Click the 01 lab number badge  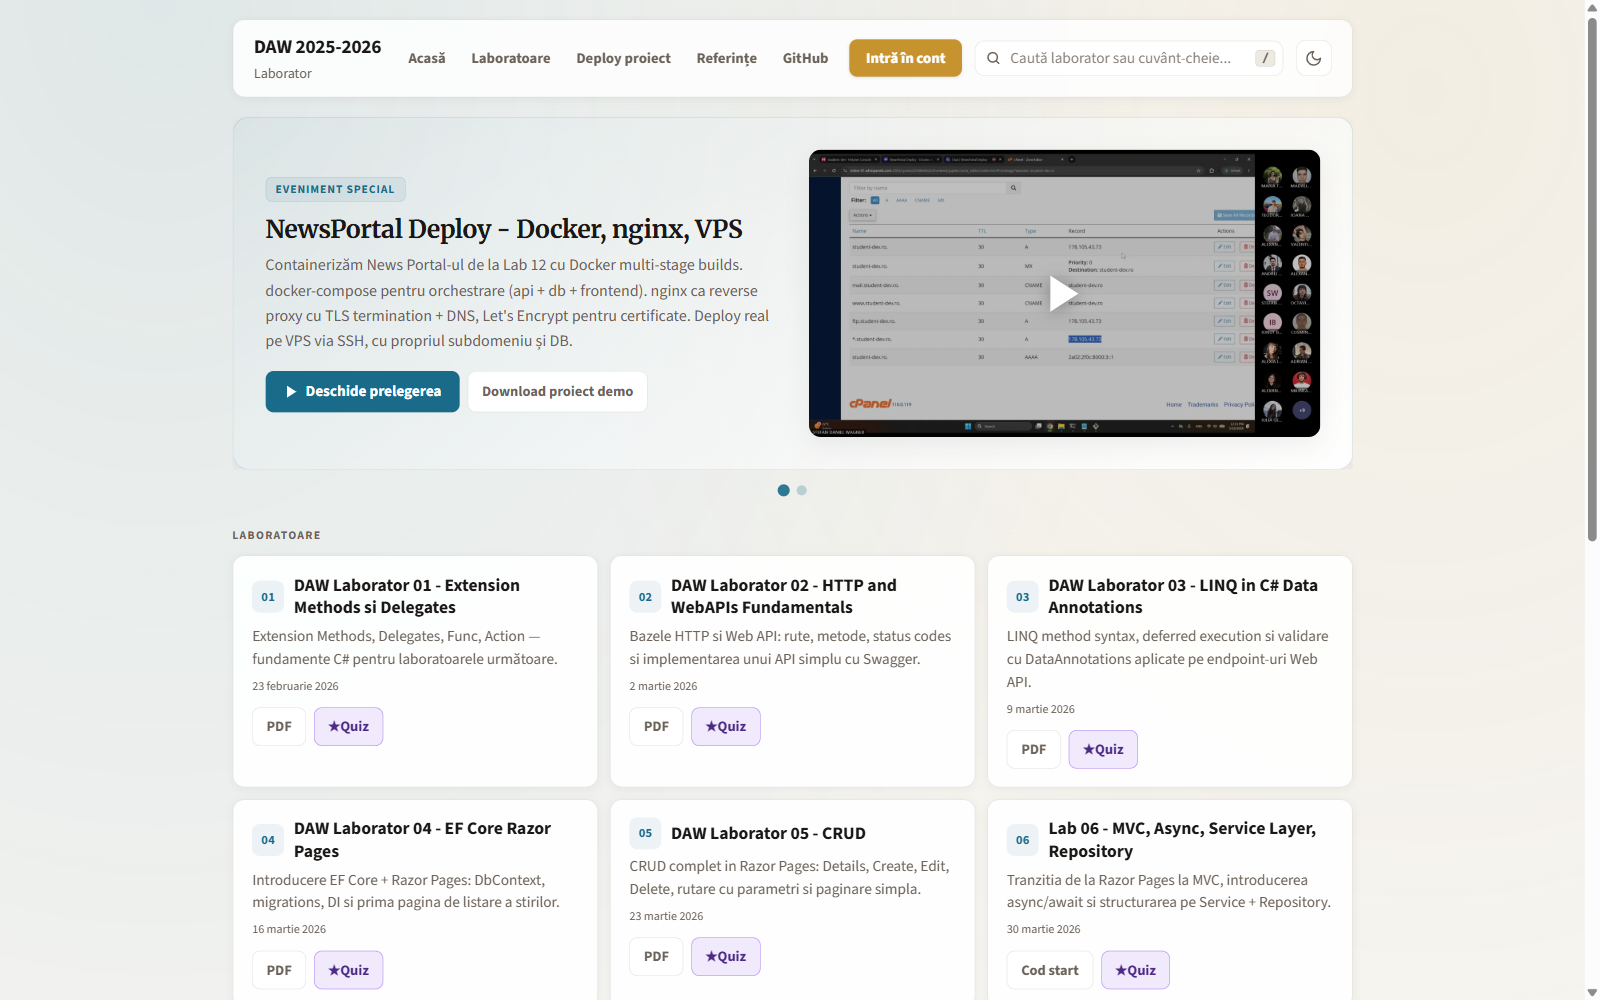(x=268, y=597)
